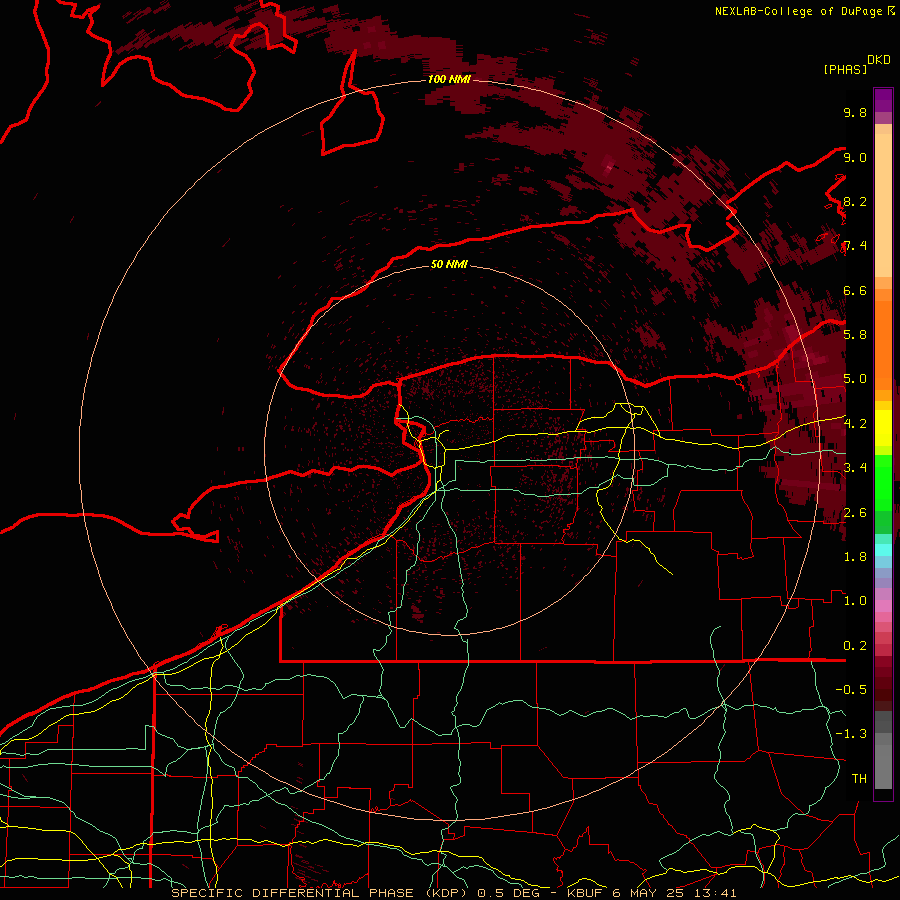
Task: Click the DKD unit label above the color bar
Action: [x=879, y=60]
